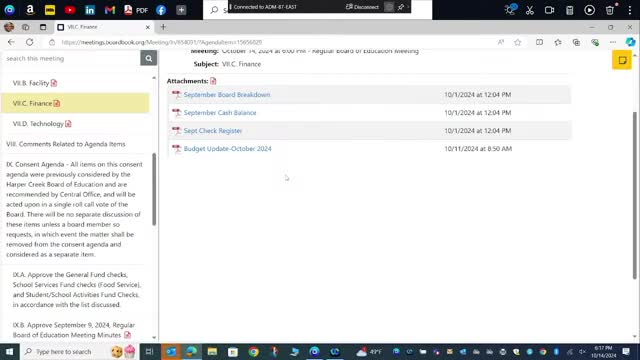
Task: Open the Favorites list in Edge toolbar
Action: click(x=558, y=42)
